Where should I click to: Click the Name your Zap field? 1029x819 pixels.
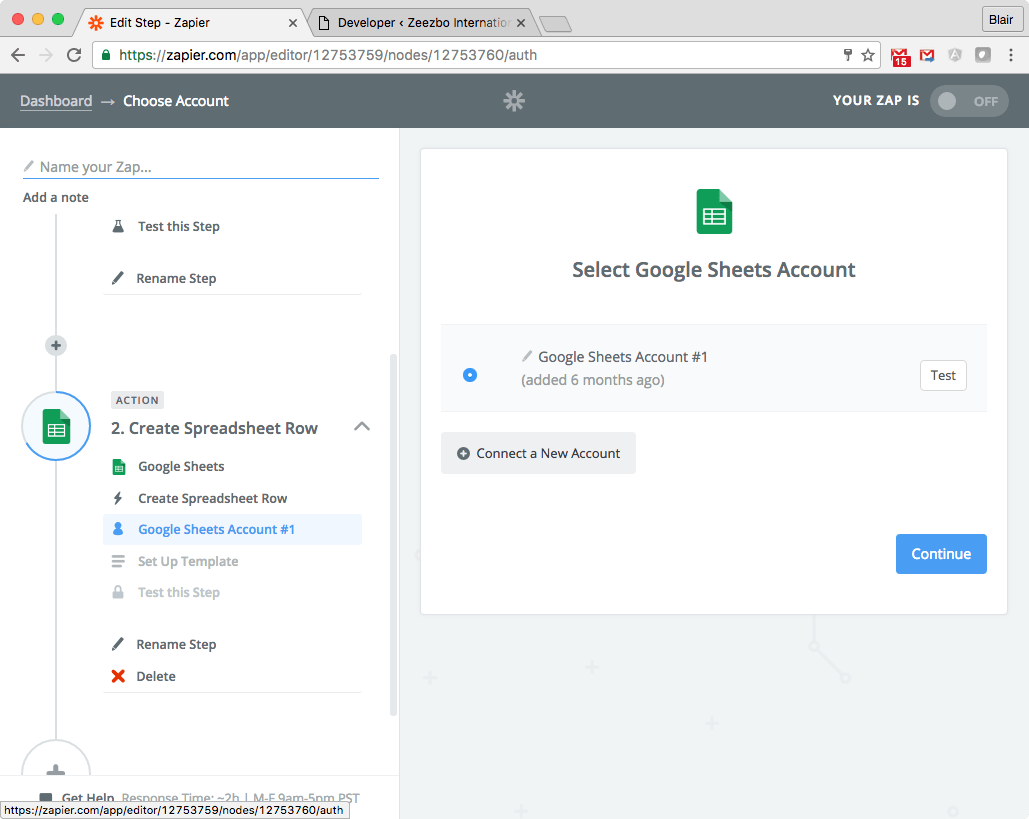click(201, 167)
